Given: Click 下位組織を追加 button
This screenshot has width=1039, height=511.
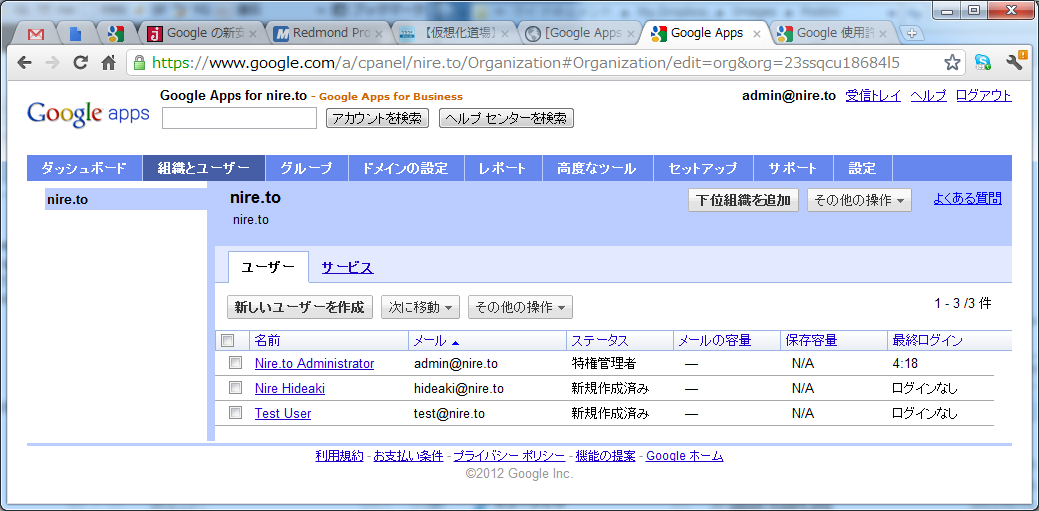Looking at the screenshot, I should (x=743, y=200).
